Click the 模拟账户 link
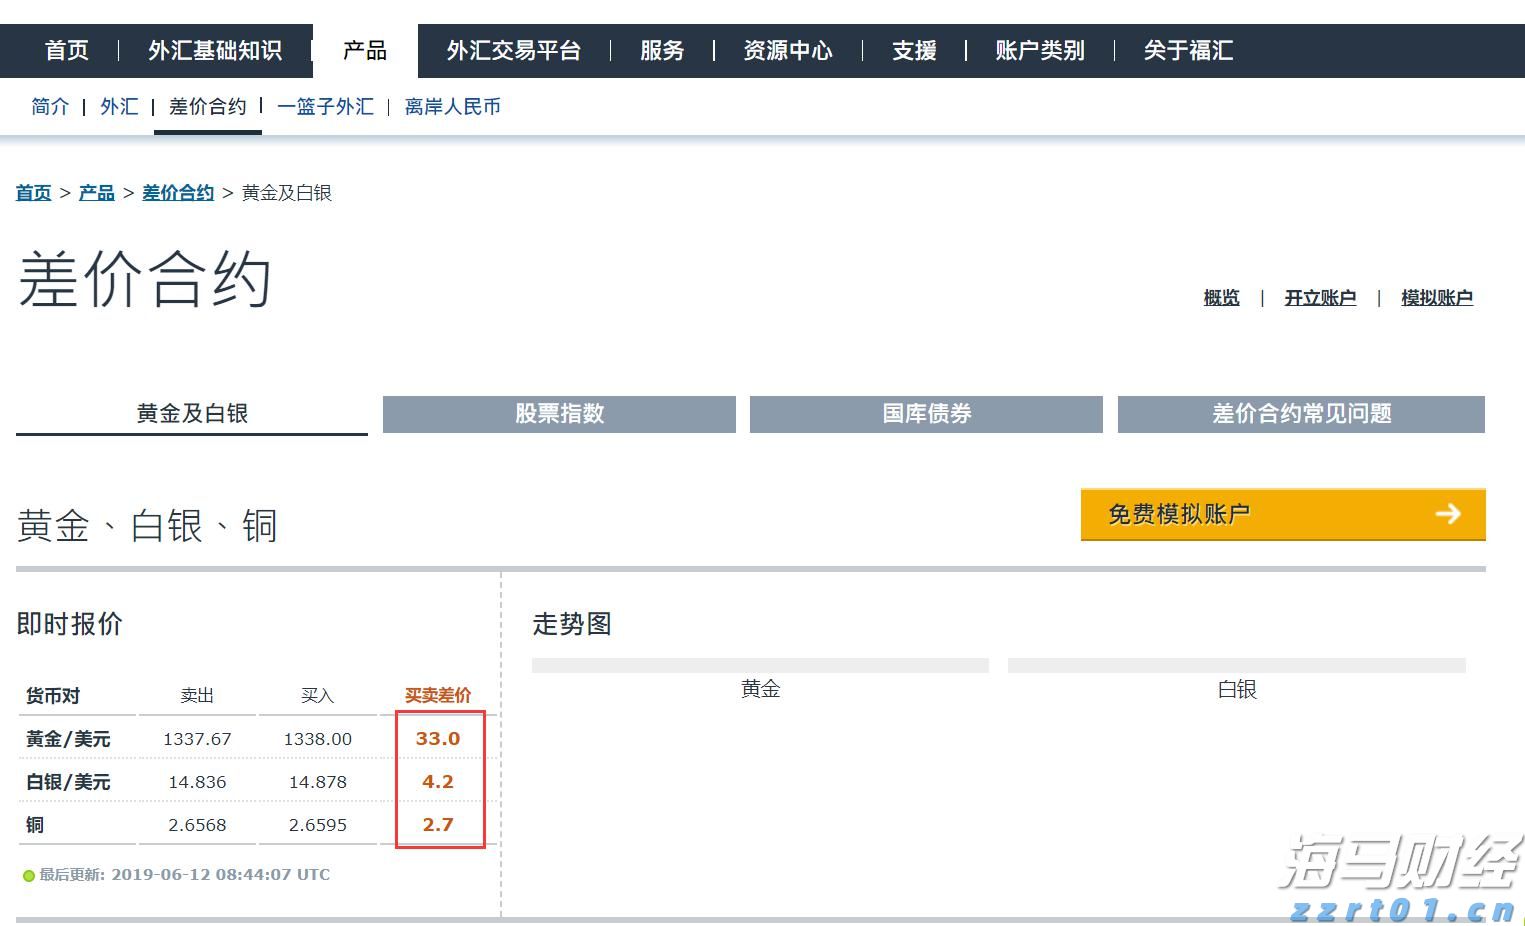 pyautogui.click(x=1437, y=297)
